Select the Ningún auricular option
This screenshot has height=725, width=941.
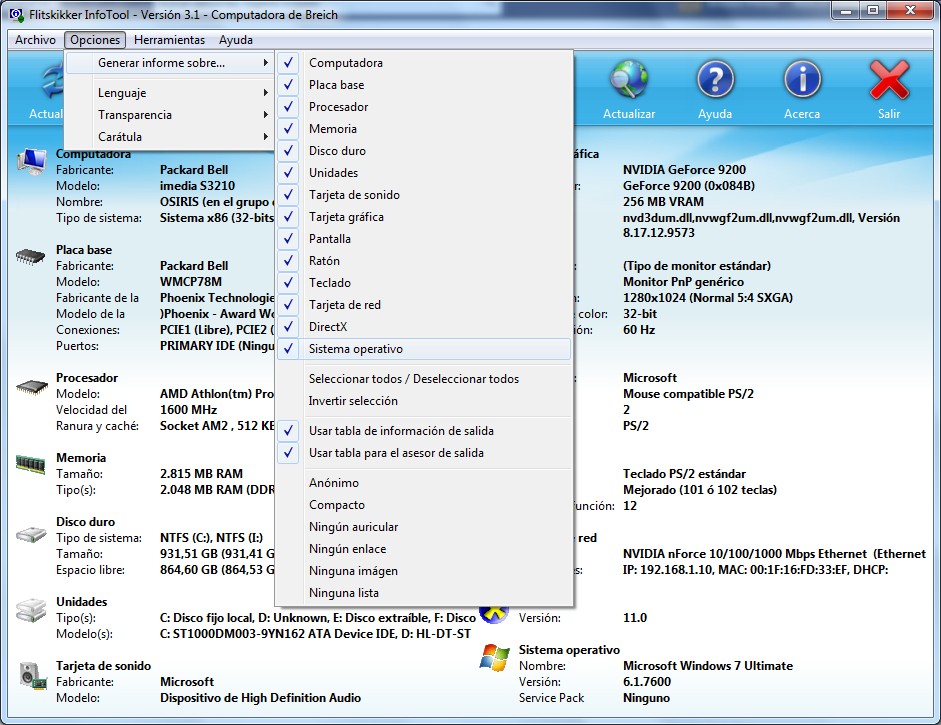(424, 527)
